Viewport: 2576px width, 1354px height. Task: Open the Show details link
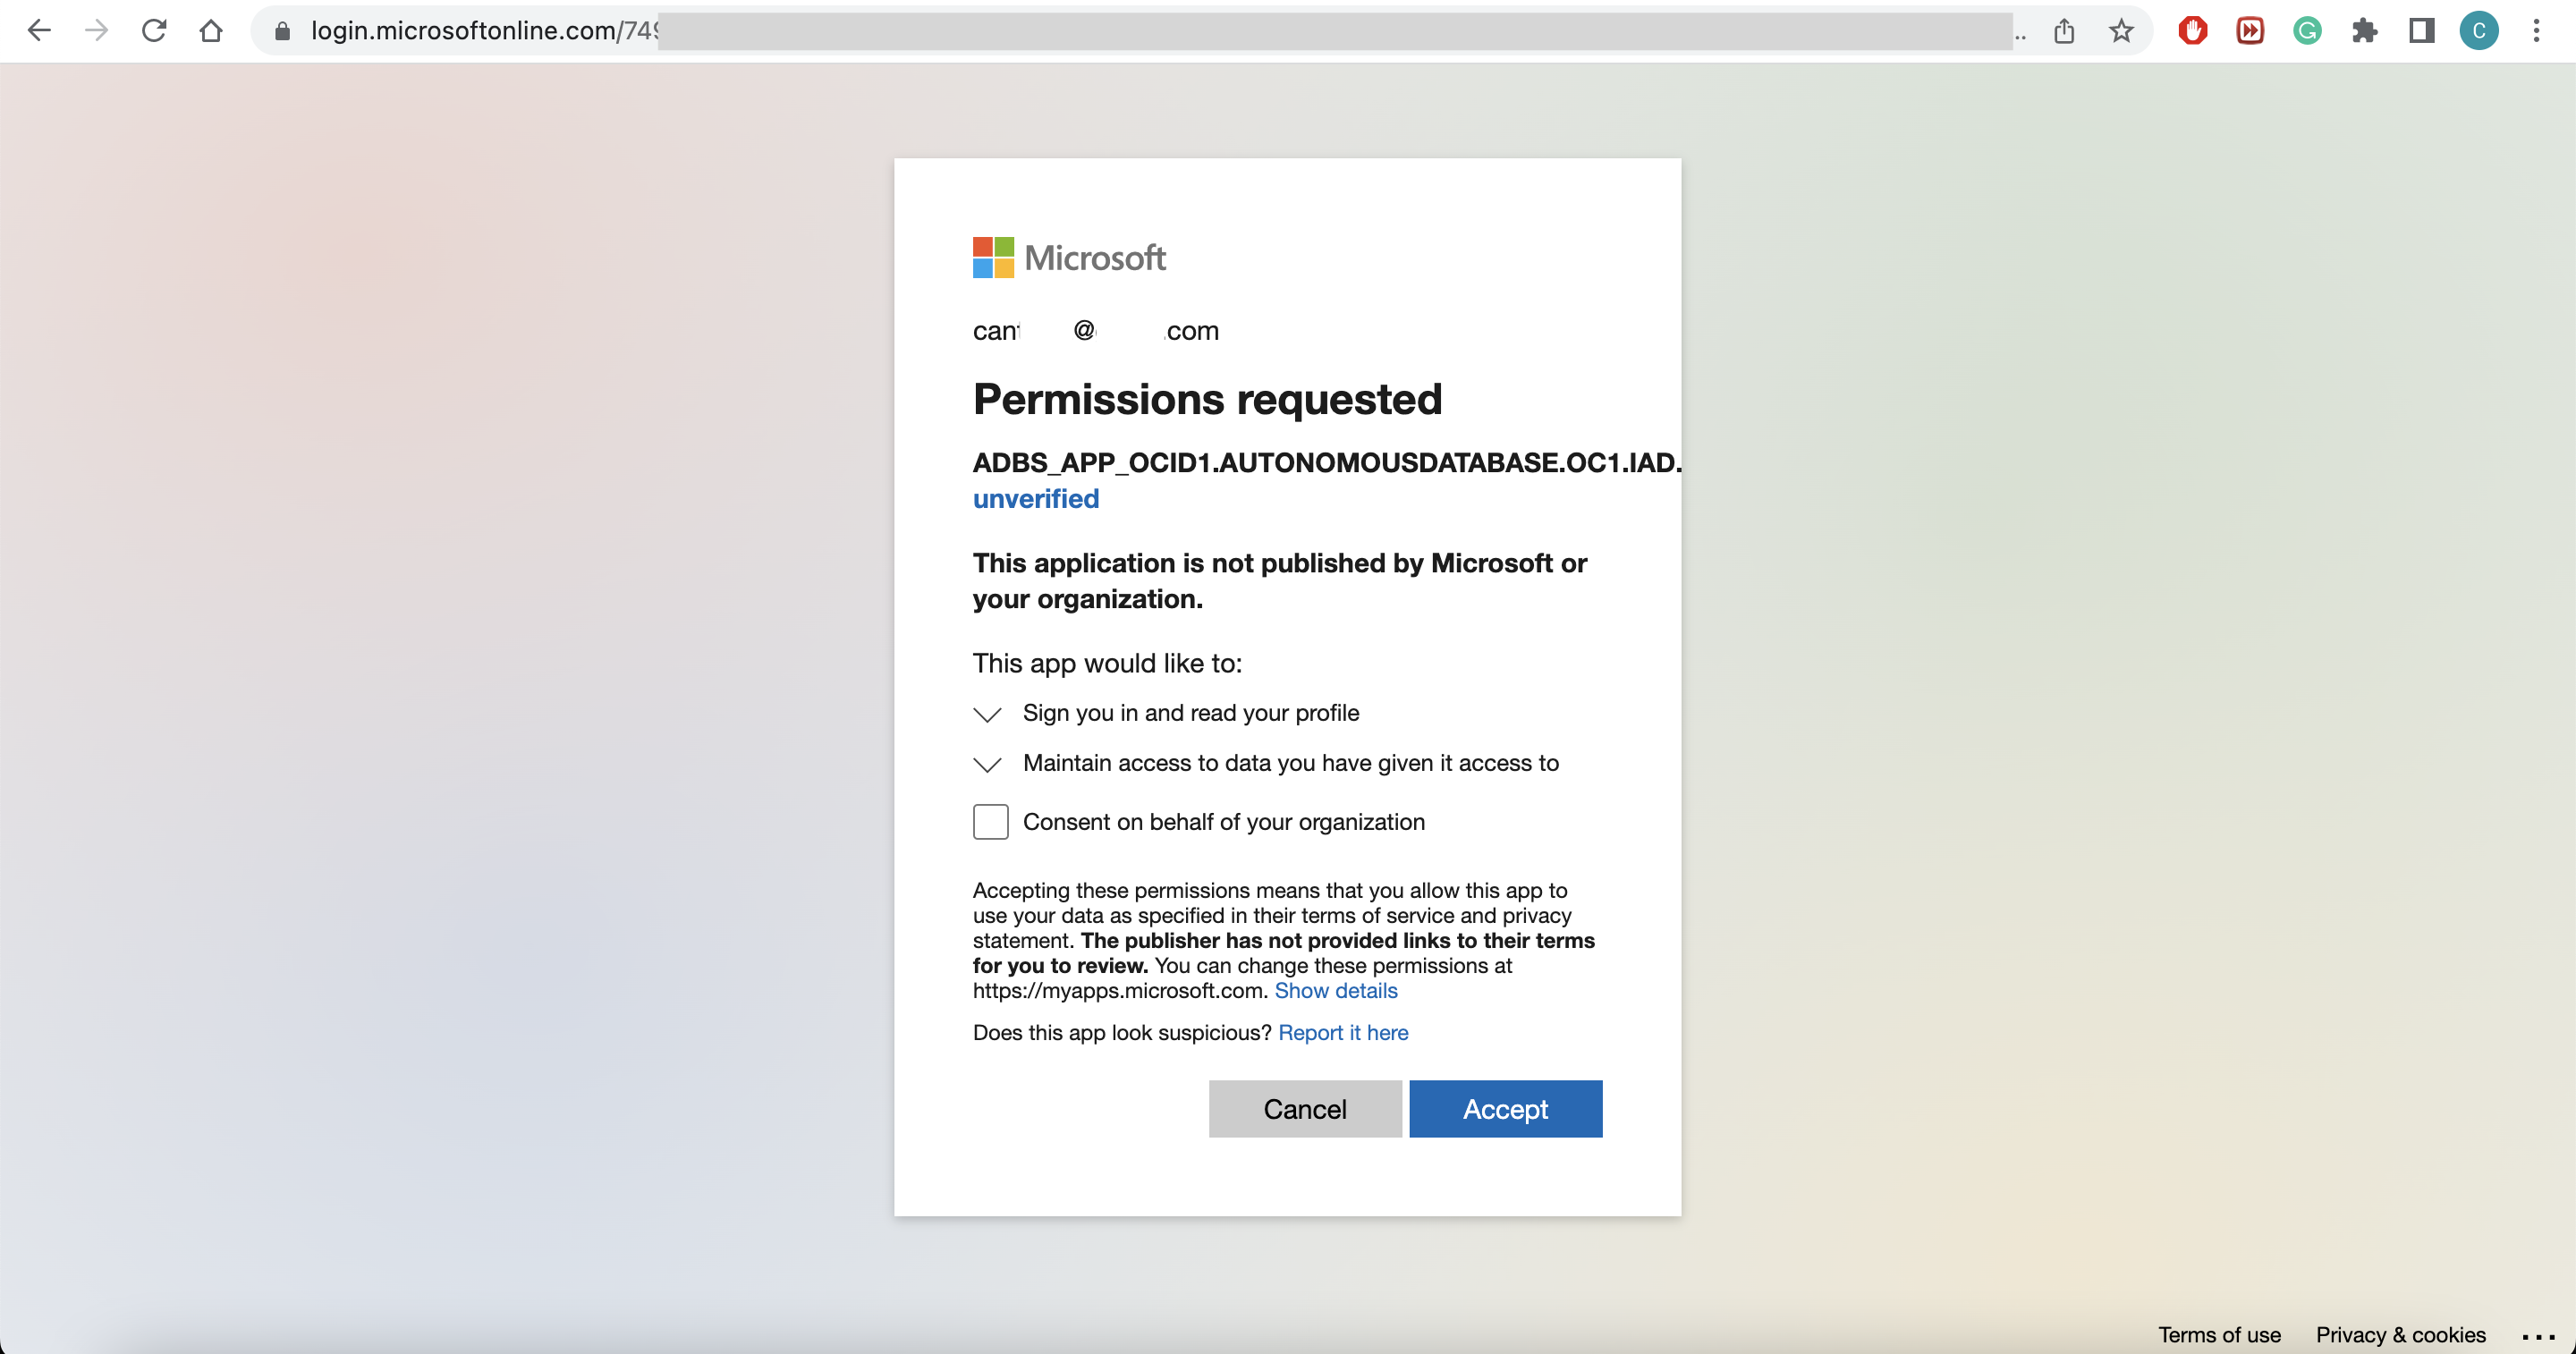(x=1335, y=990)
